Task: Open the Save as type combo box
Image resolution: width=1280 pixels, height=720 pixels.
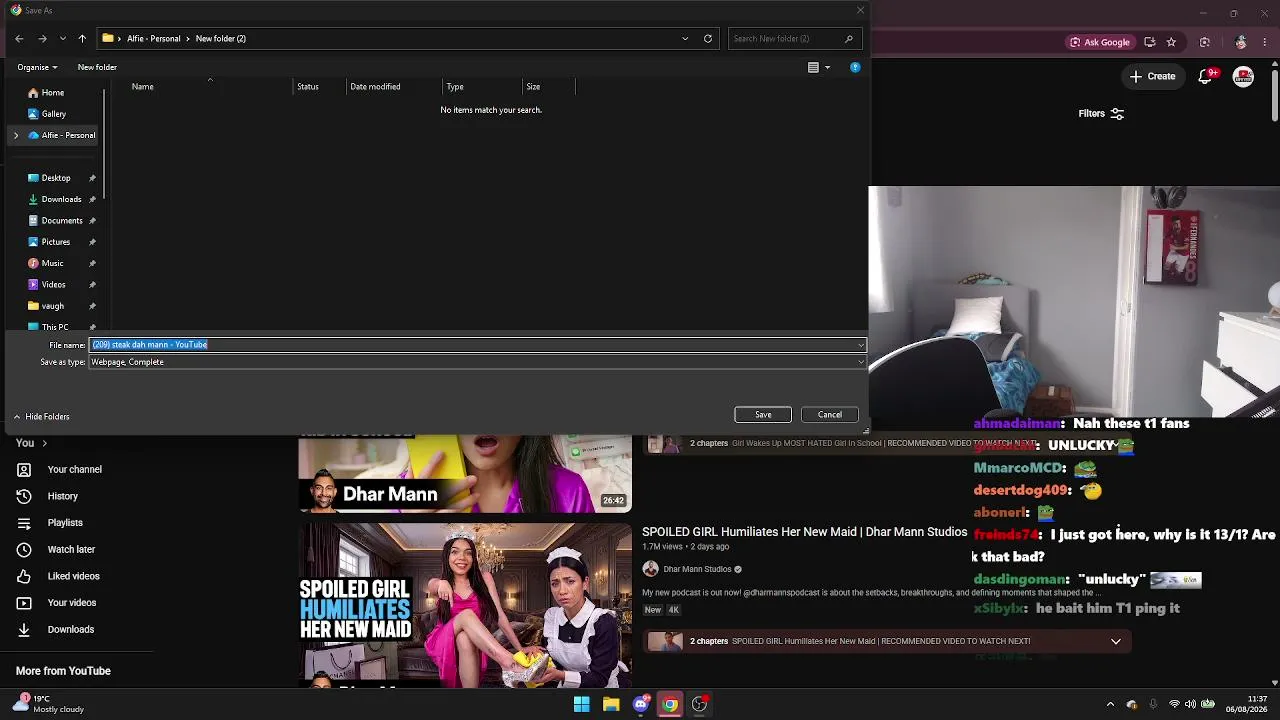Action: click(477, 362)
